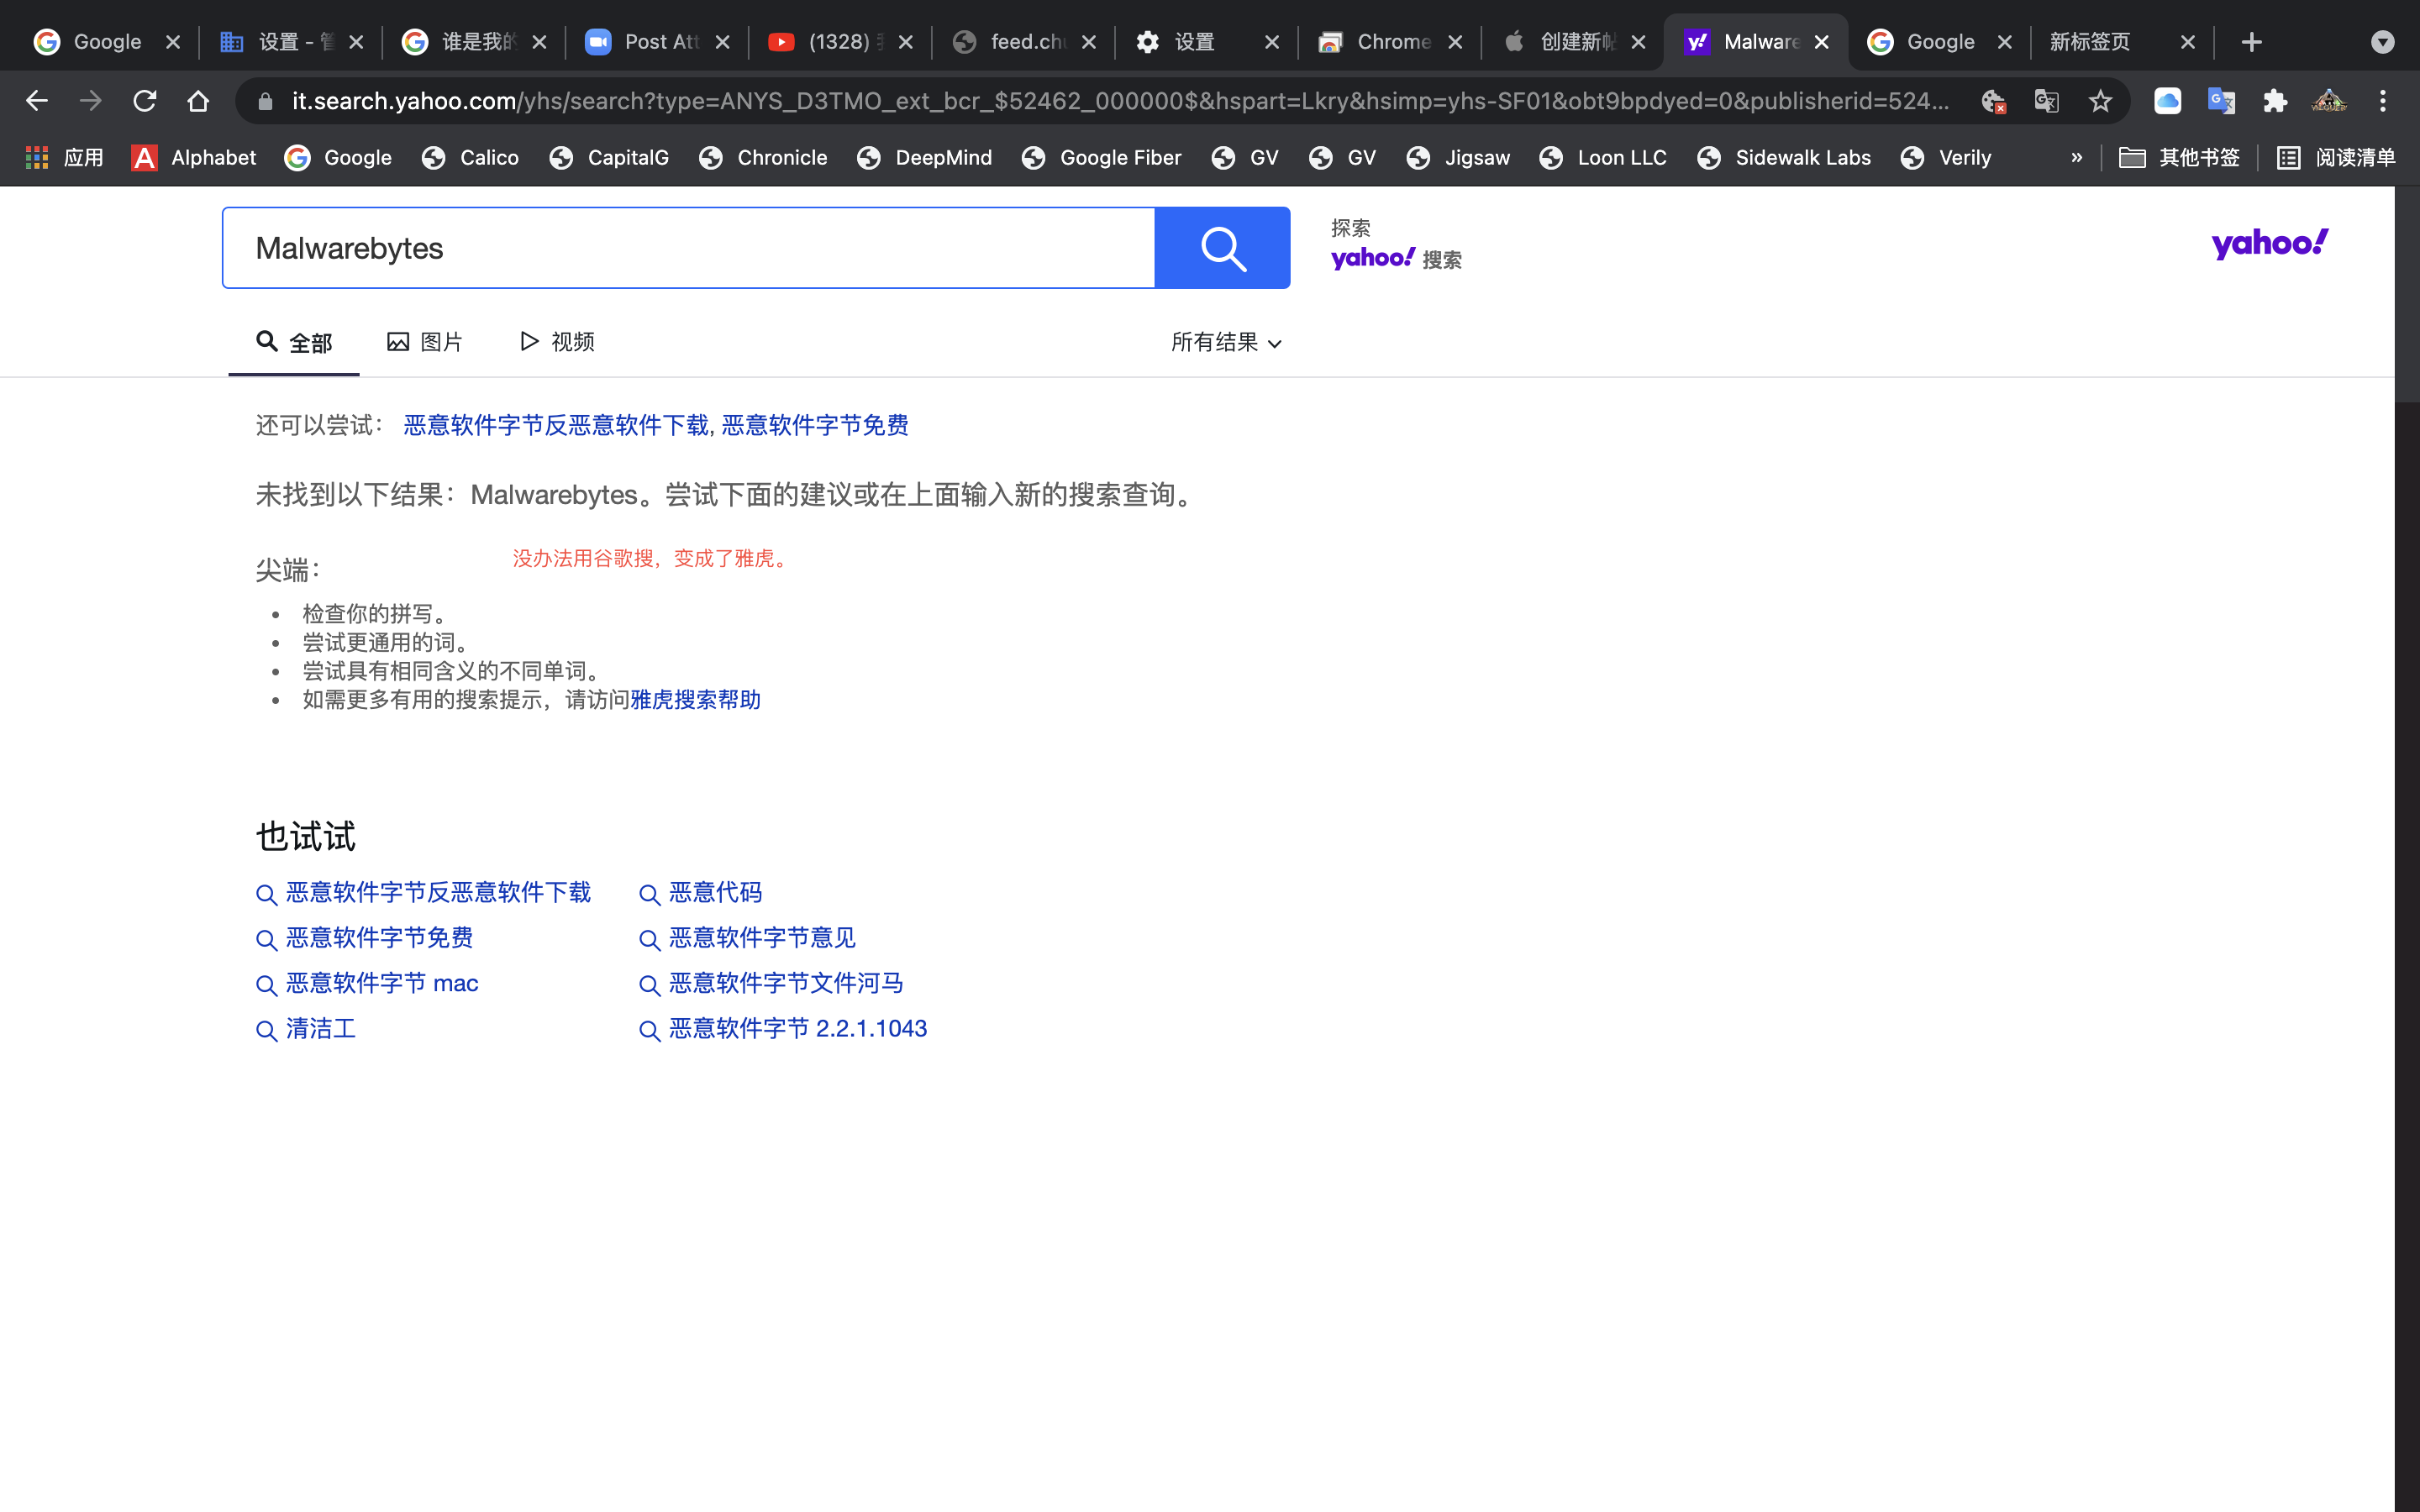Open the DeepMind bookmark
Viewport: 2420px width, 1512px height.
tap(924, 158)
